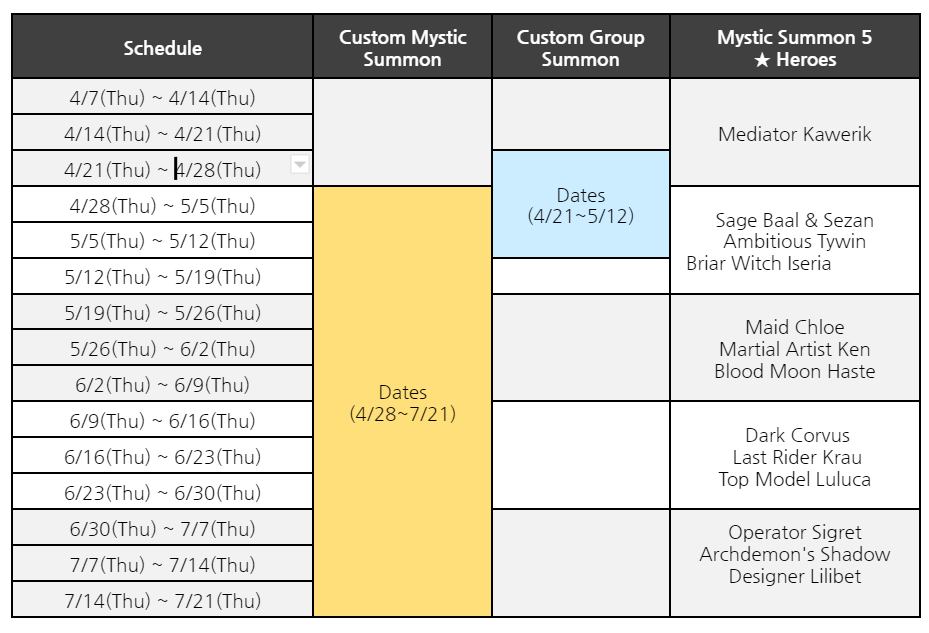Select the 4/28(Thu) ~ 5/5(Thu) cell

[x=162, y=205]
